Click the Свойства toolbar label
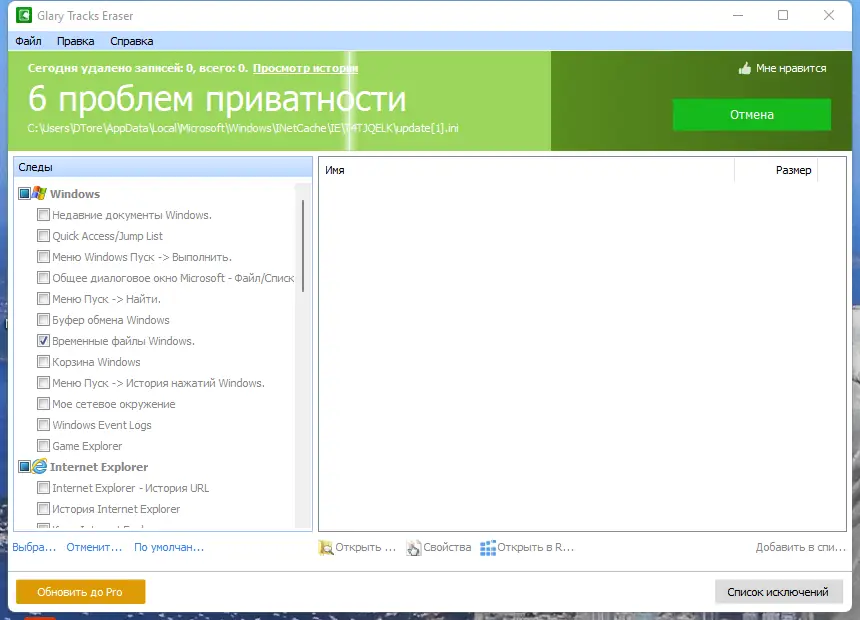Image resolution: width=860 pixels, height=620 pixels. click(x=447, y=547)
